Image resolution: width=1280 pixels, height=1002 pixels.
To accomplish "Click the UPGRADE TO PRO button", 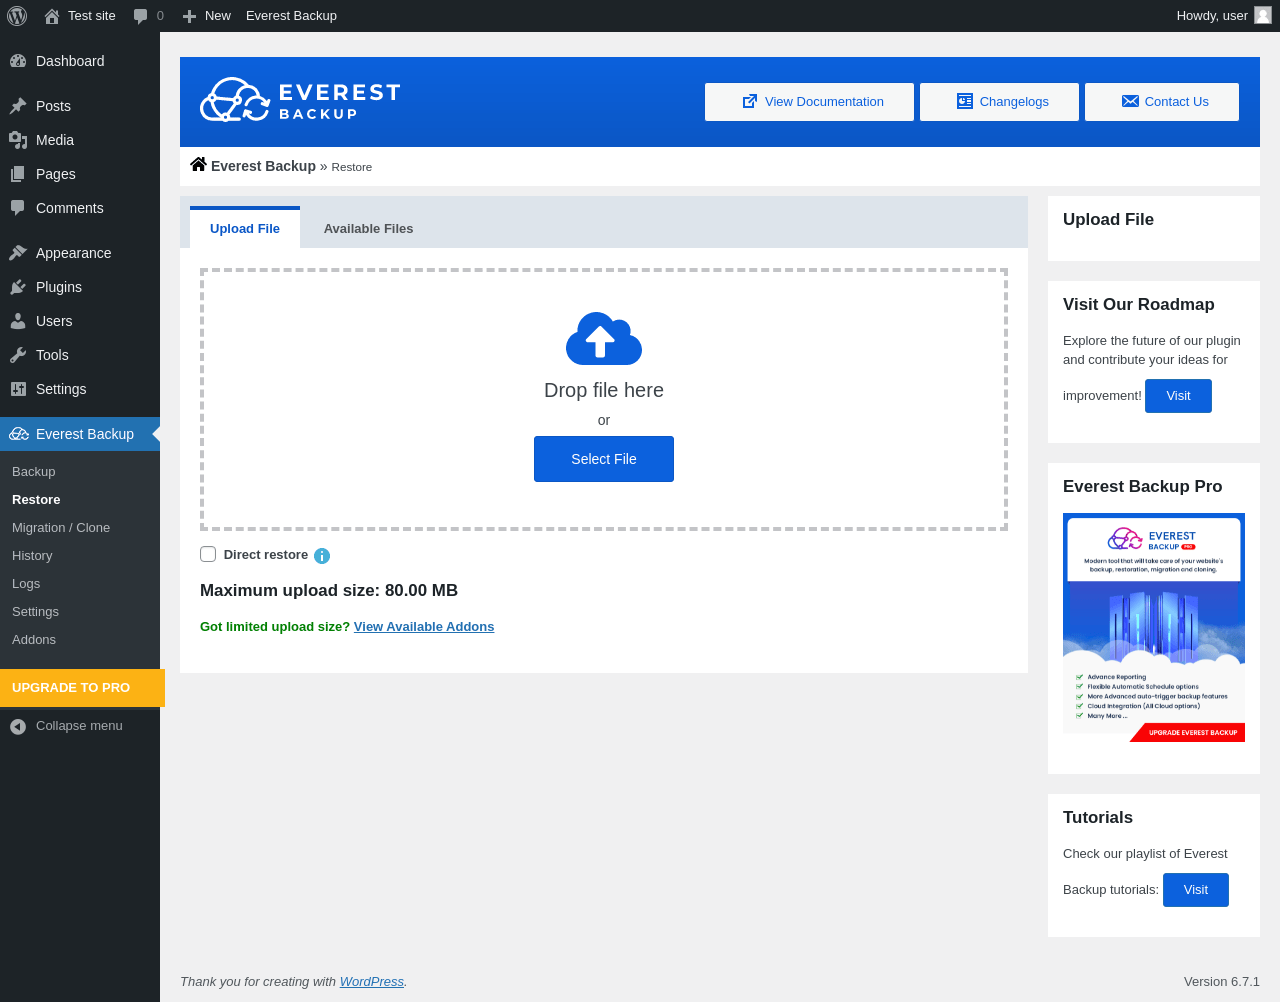I will (x=82, y=688).
